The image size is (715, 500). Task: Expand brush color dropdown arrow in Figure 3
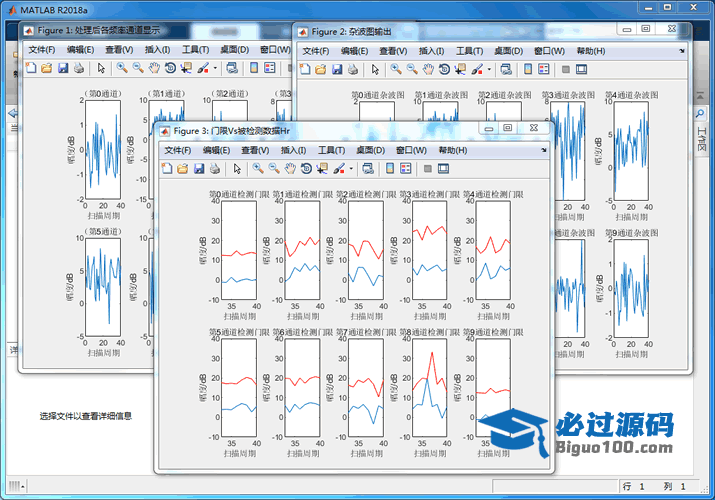coord(351,169)
